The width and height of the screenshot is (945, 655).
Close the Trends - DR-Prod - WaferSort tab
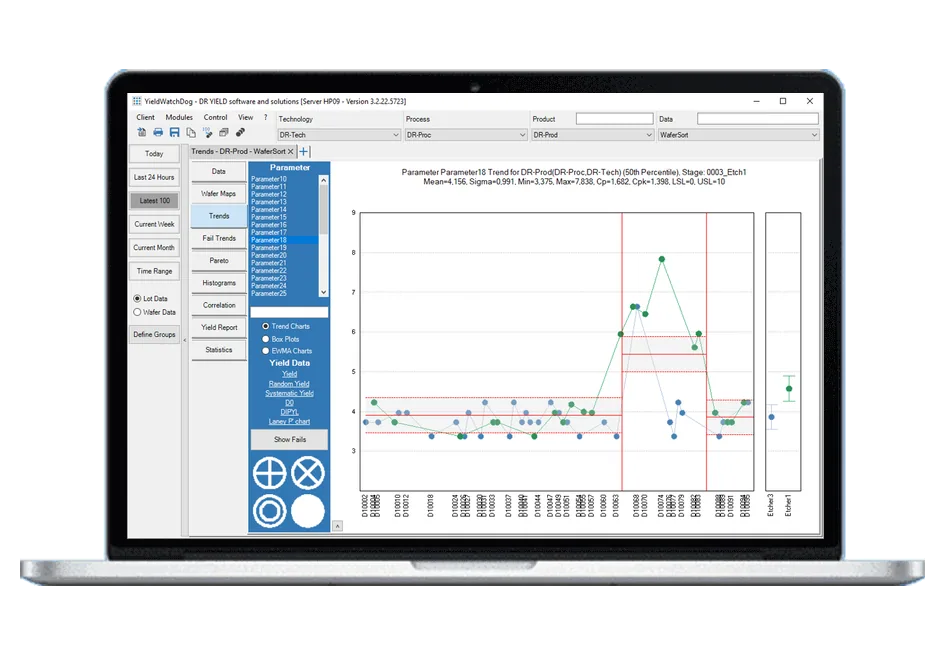(x=290, y=151)
